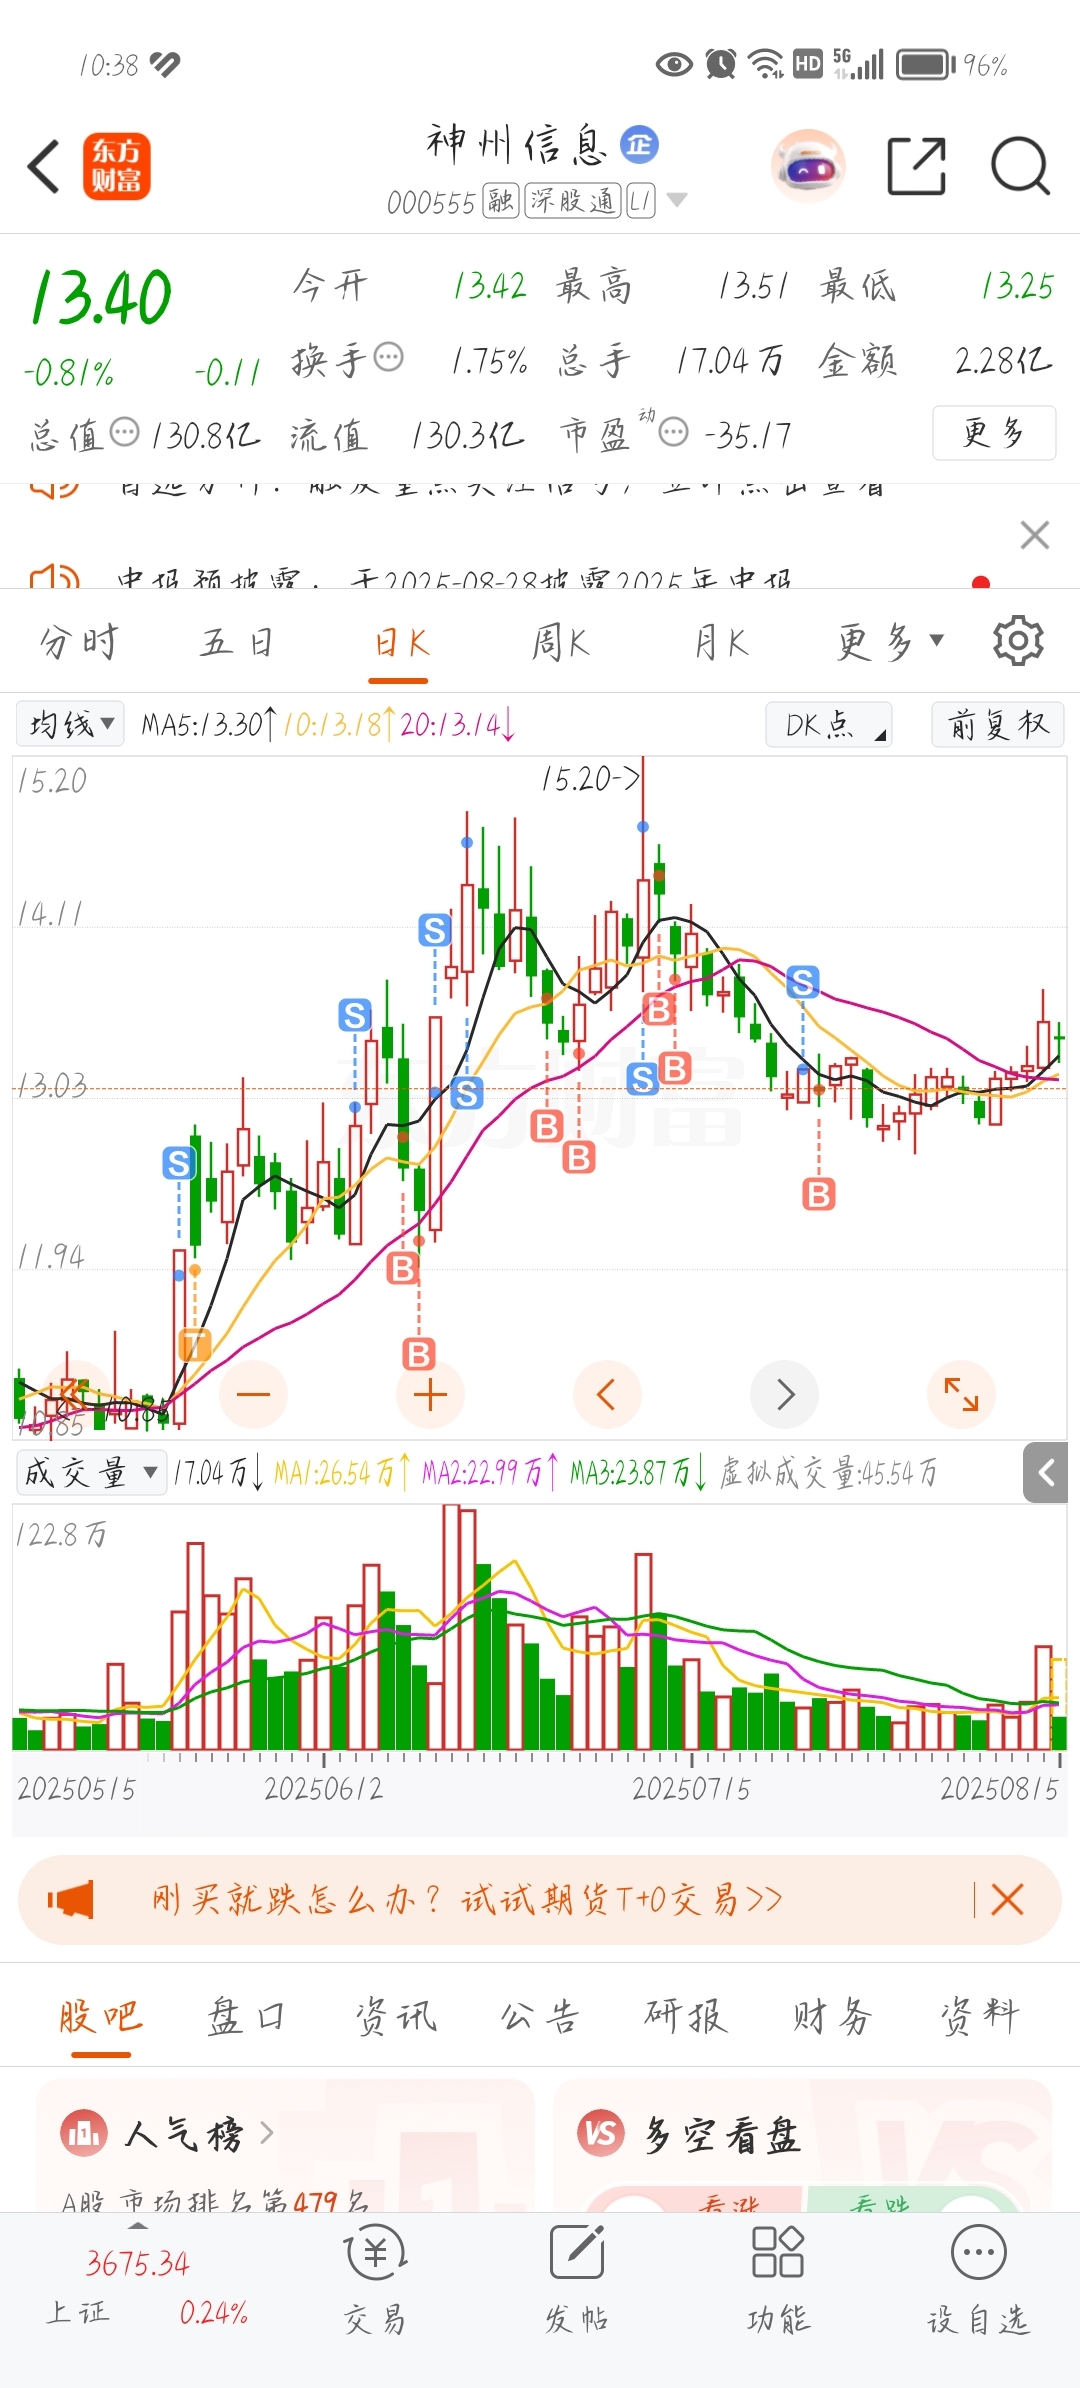Tap the back arrow icon
The image size is (1080, 2388).
coord(44,166)
